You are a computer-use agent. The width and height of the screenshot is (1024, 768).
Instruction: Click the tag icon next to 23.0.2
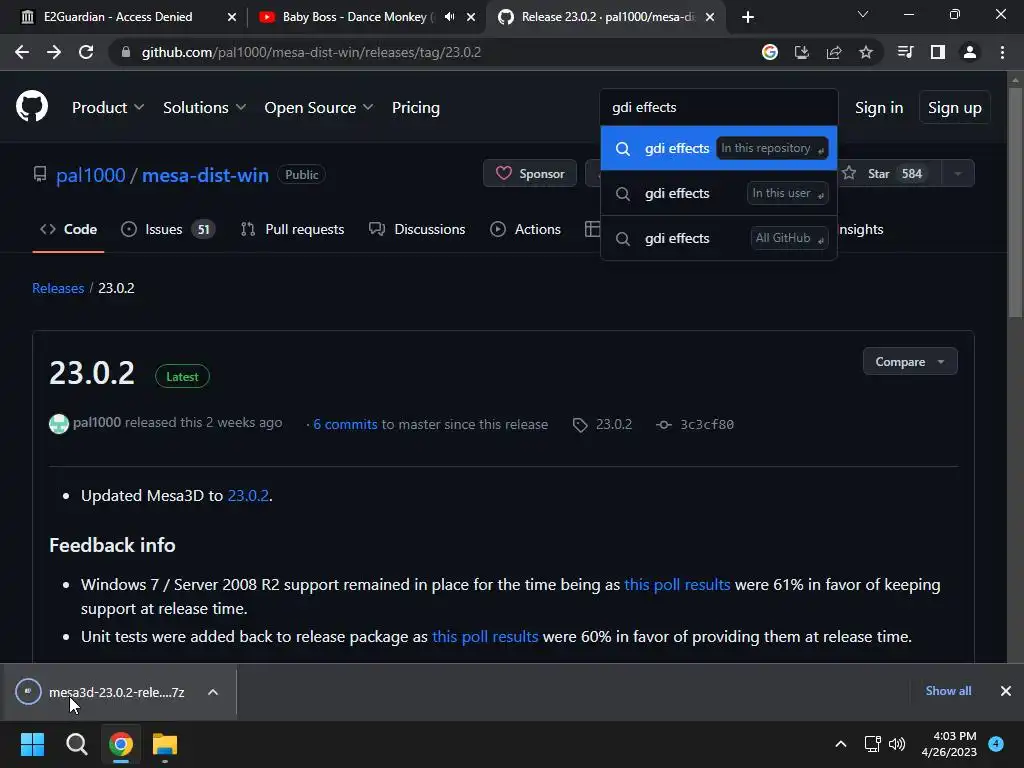point(580,425)
